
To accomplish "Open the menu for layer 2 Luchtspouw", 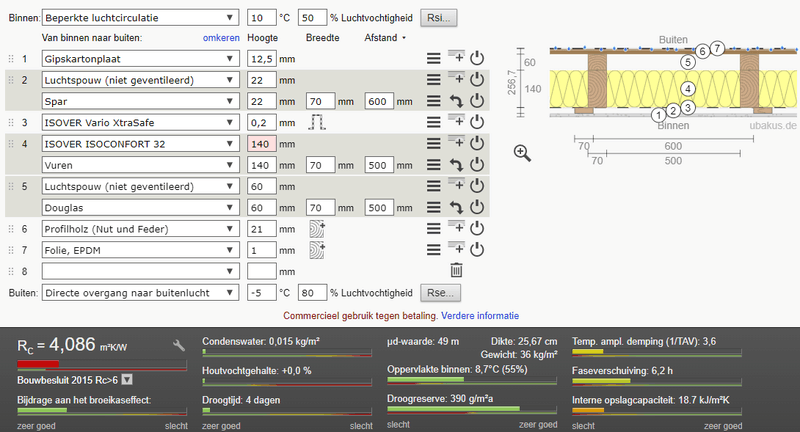I will click(x=434, y=80).
